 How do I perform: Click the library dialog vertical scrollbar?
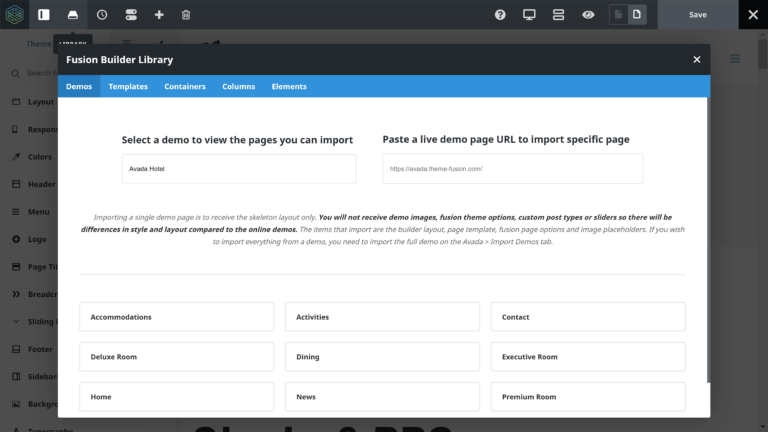(x=708, y=240)
